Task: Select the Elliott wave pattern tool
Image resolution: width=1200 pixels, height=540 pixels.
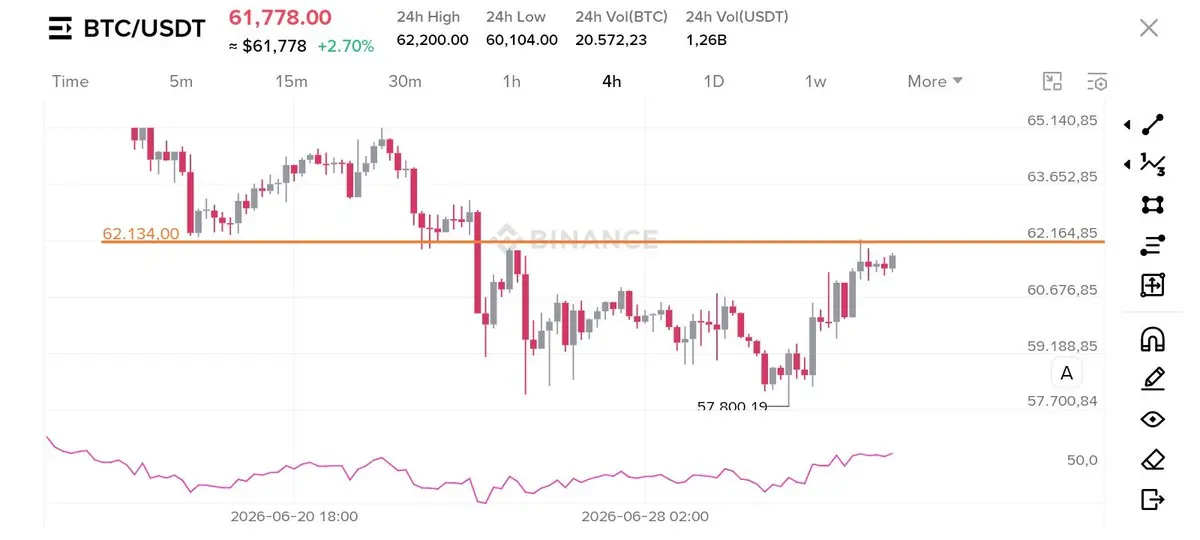Action: click(1153, 163)
